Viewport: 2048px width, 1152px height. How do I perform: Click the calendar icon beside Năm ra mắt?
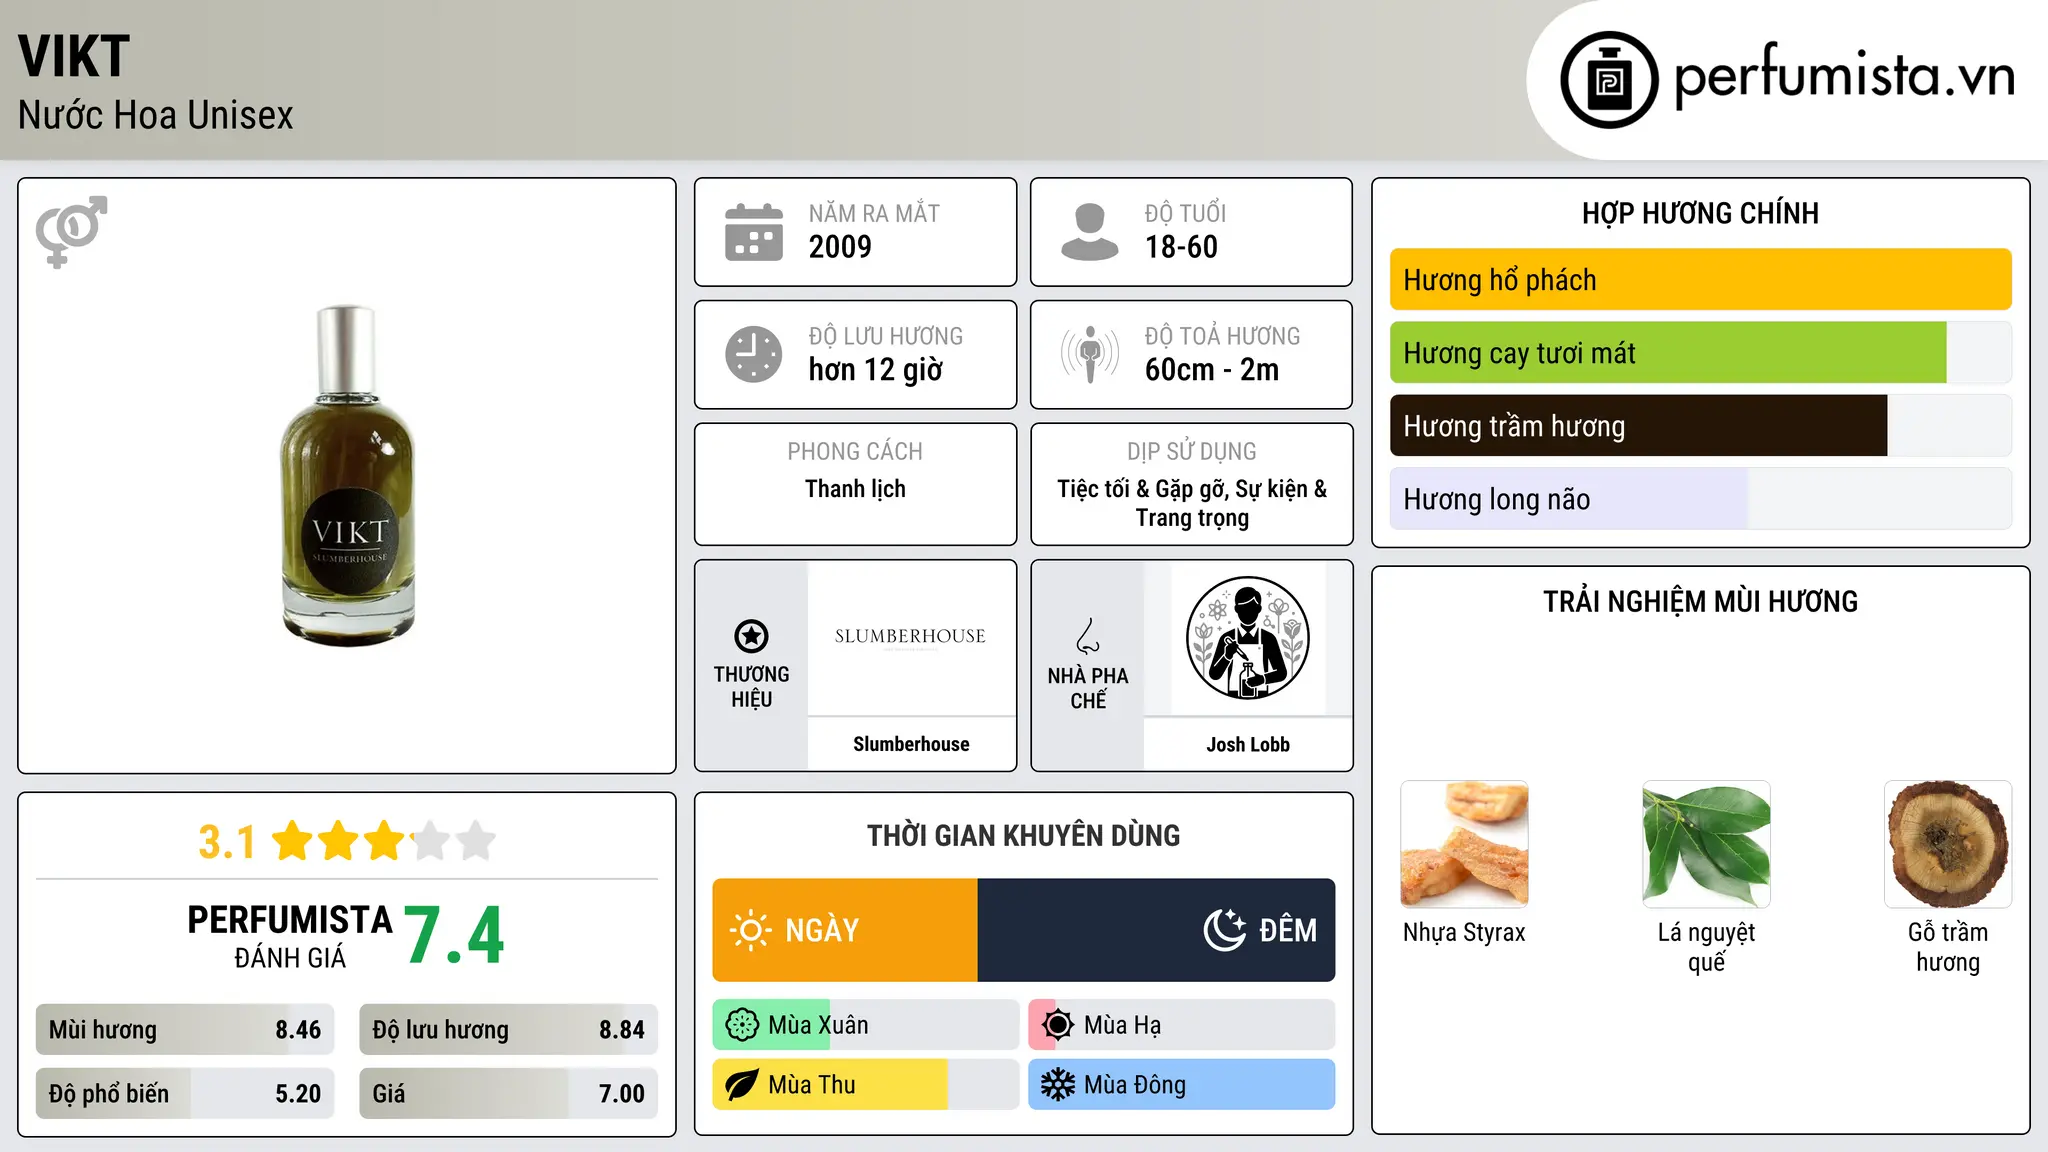point(754,232)
